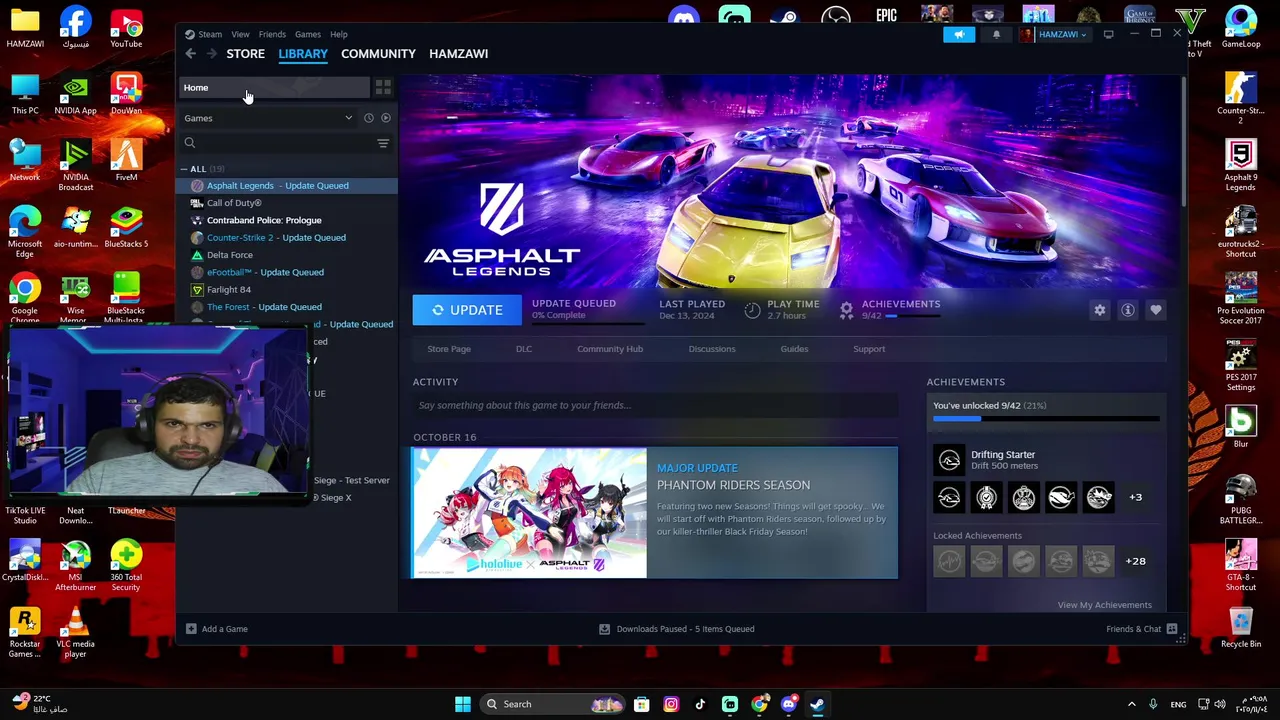This screenshot has width=1280, height=720.
Task: Open the Discussions link
Action: tap(712, 349)
